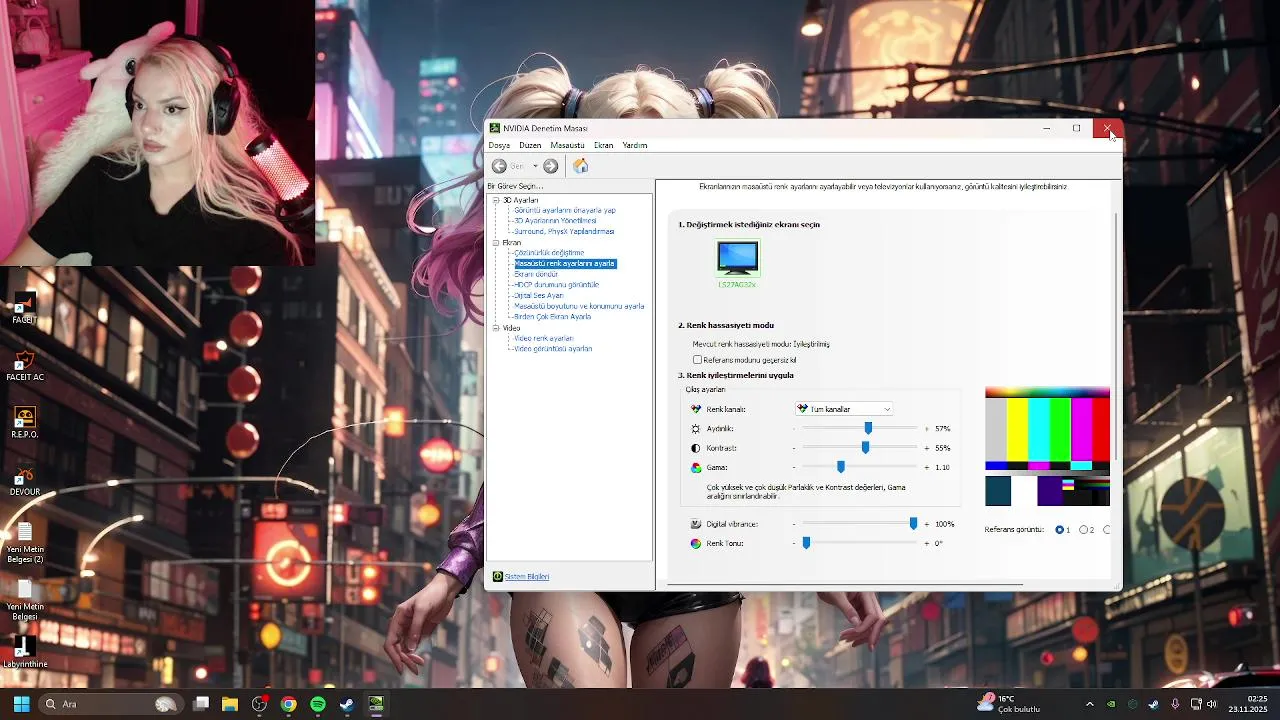1280x720 pixels.
Task: Open the Windows Start menu
Action: (21, 704)
